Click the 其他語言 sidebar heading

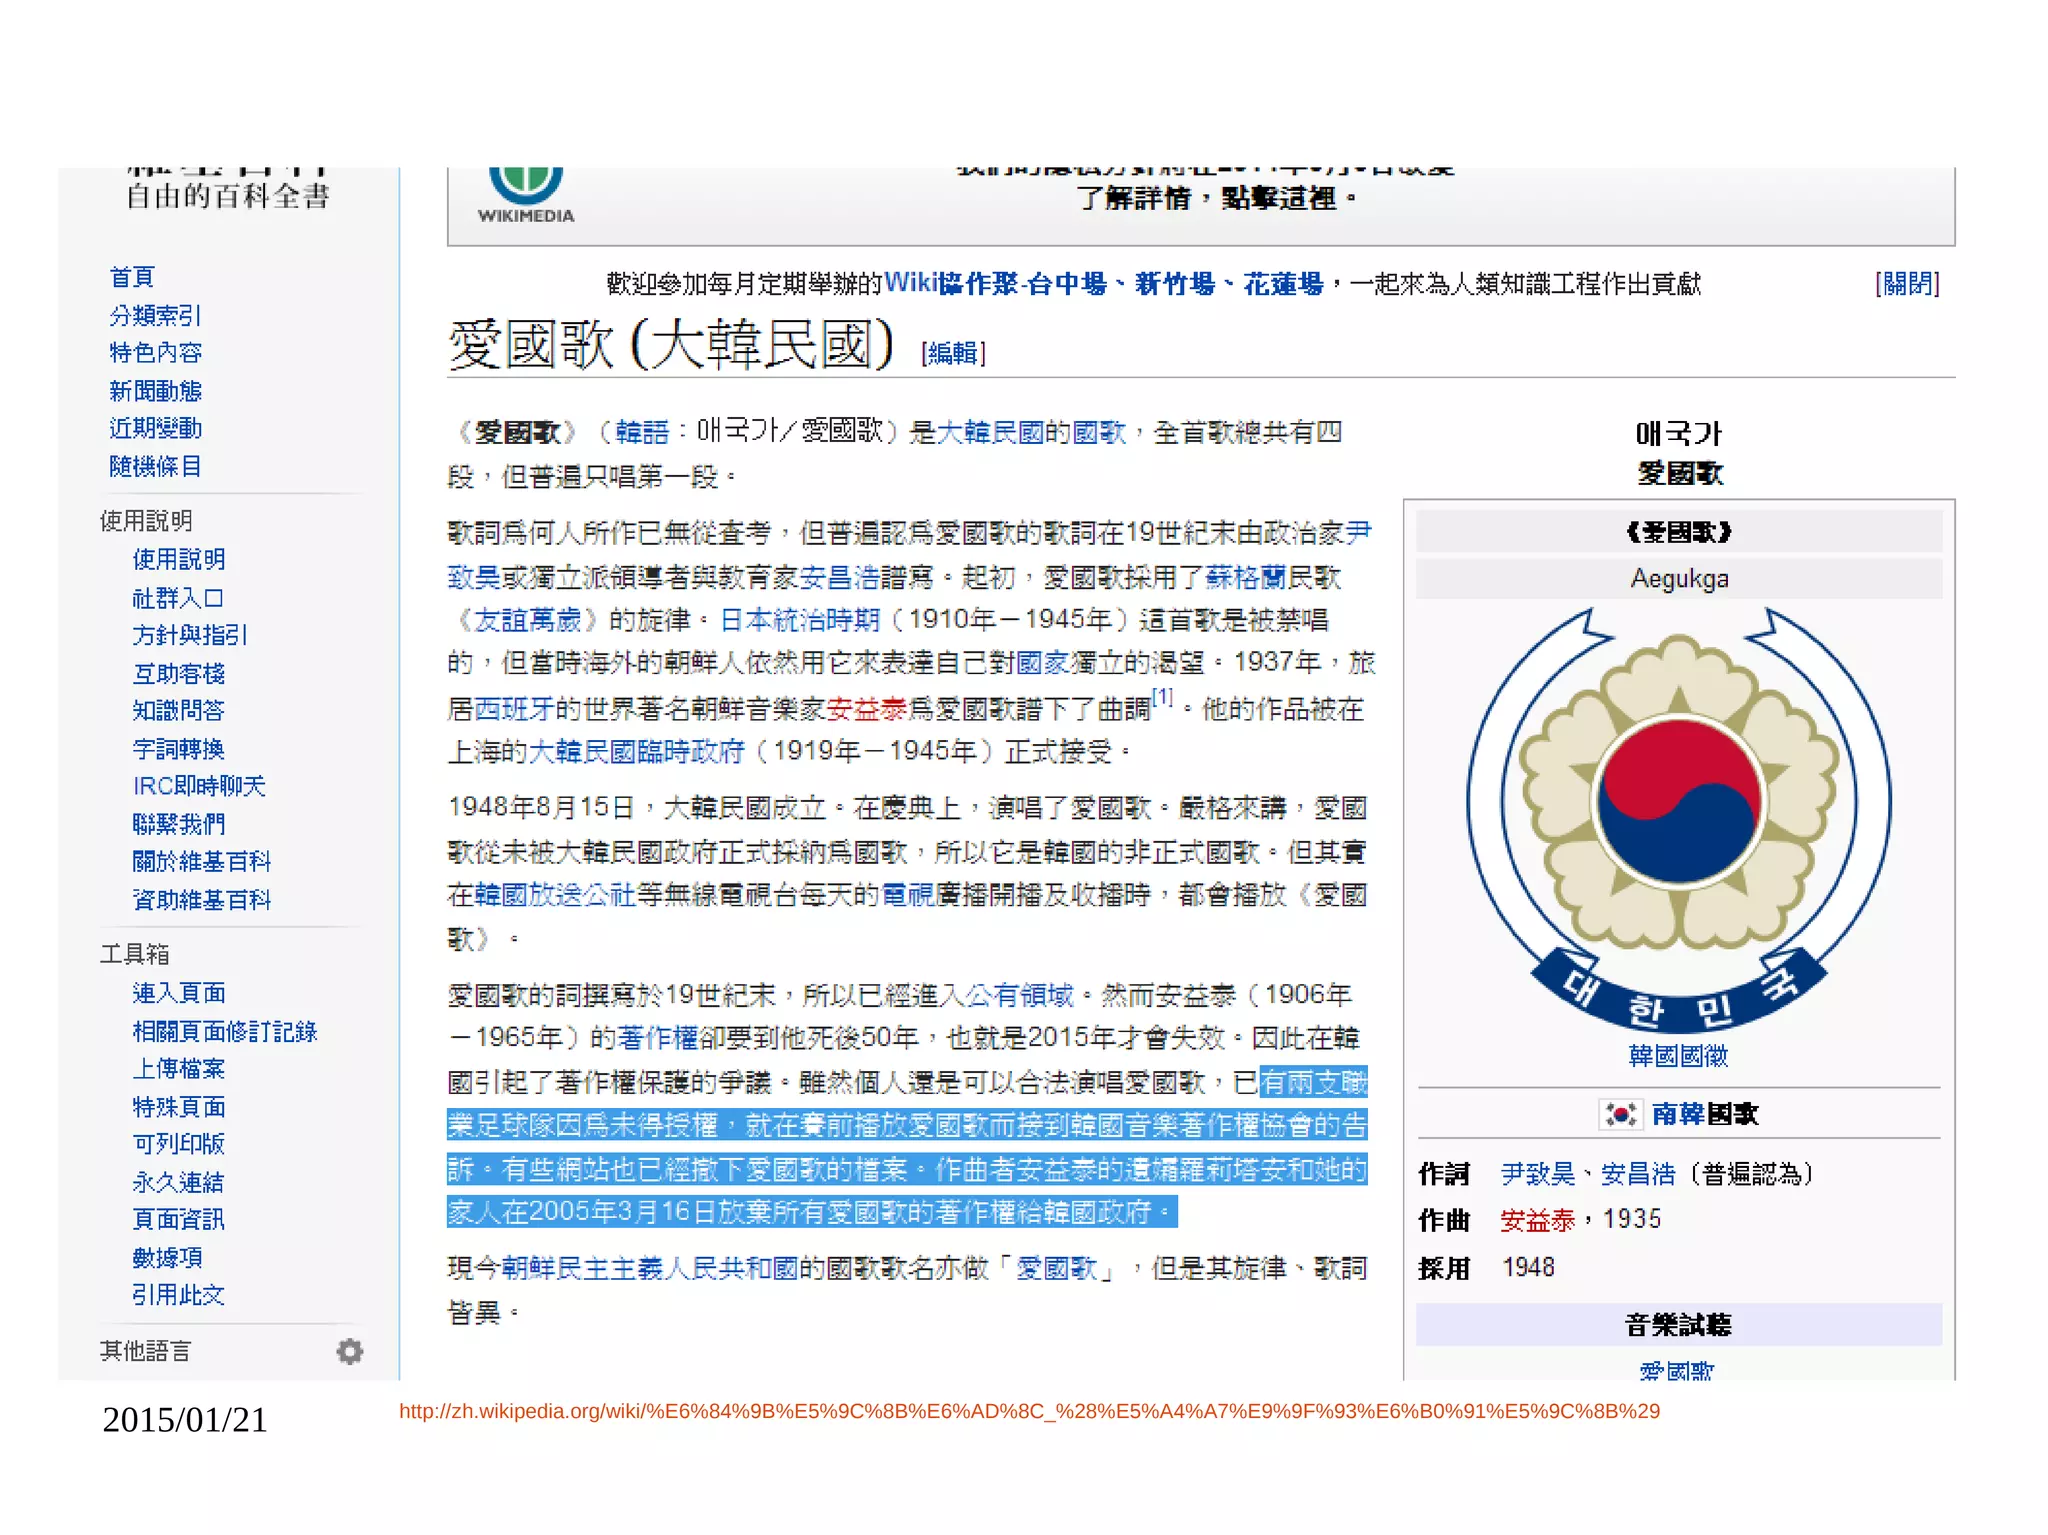(x=145, y=1351)
